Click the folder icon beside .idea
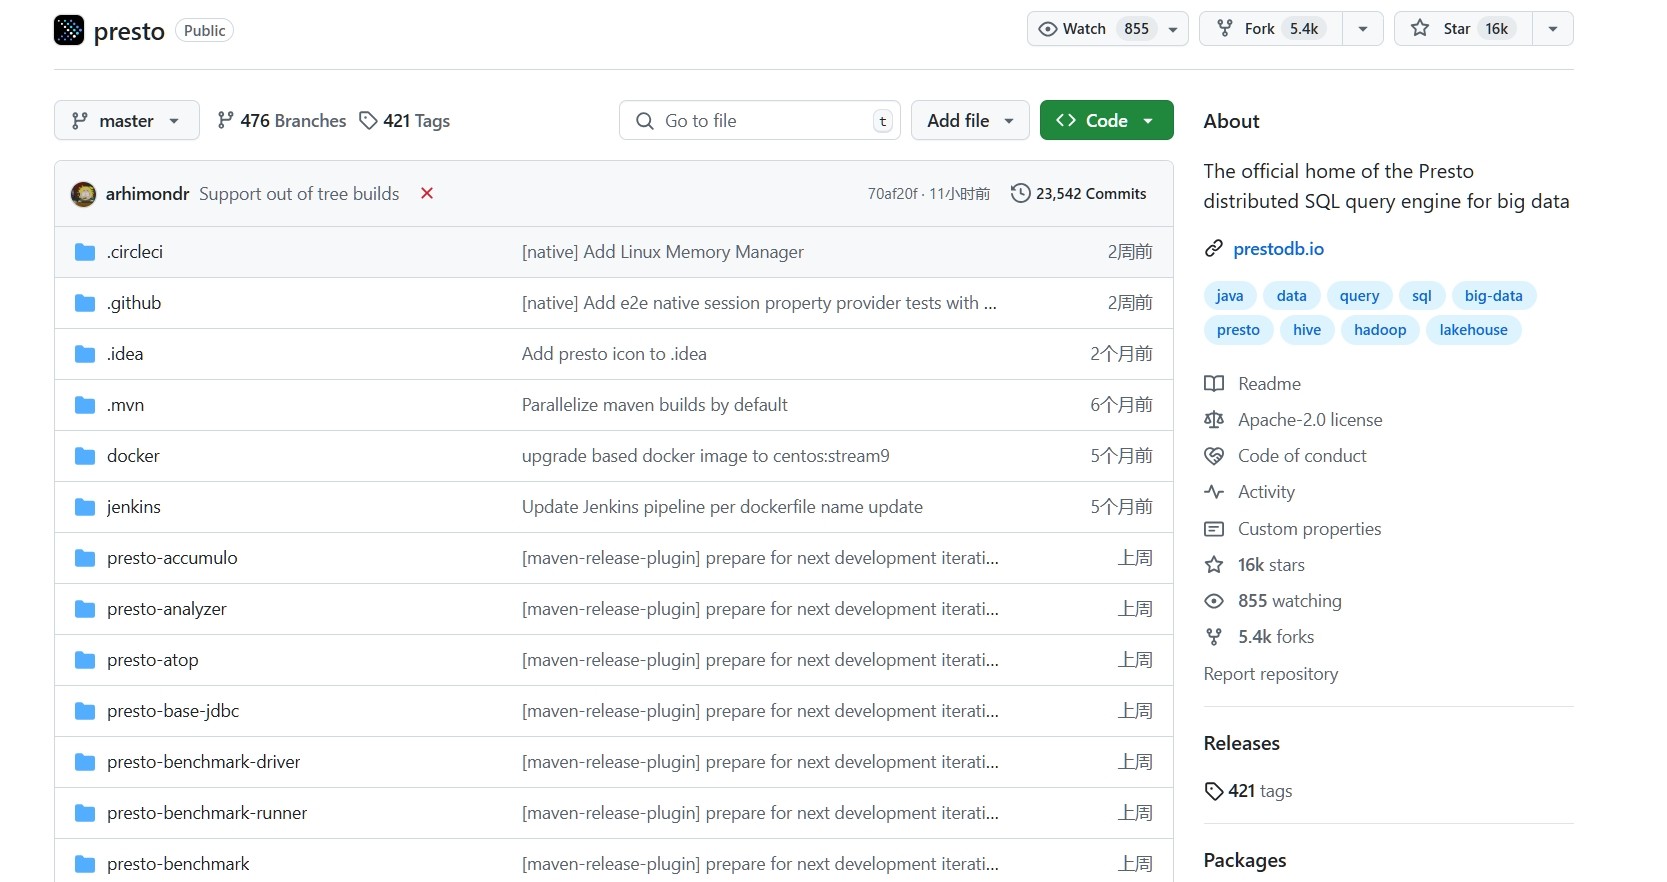1667x882 pixels. [85, 354]
